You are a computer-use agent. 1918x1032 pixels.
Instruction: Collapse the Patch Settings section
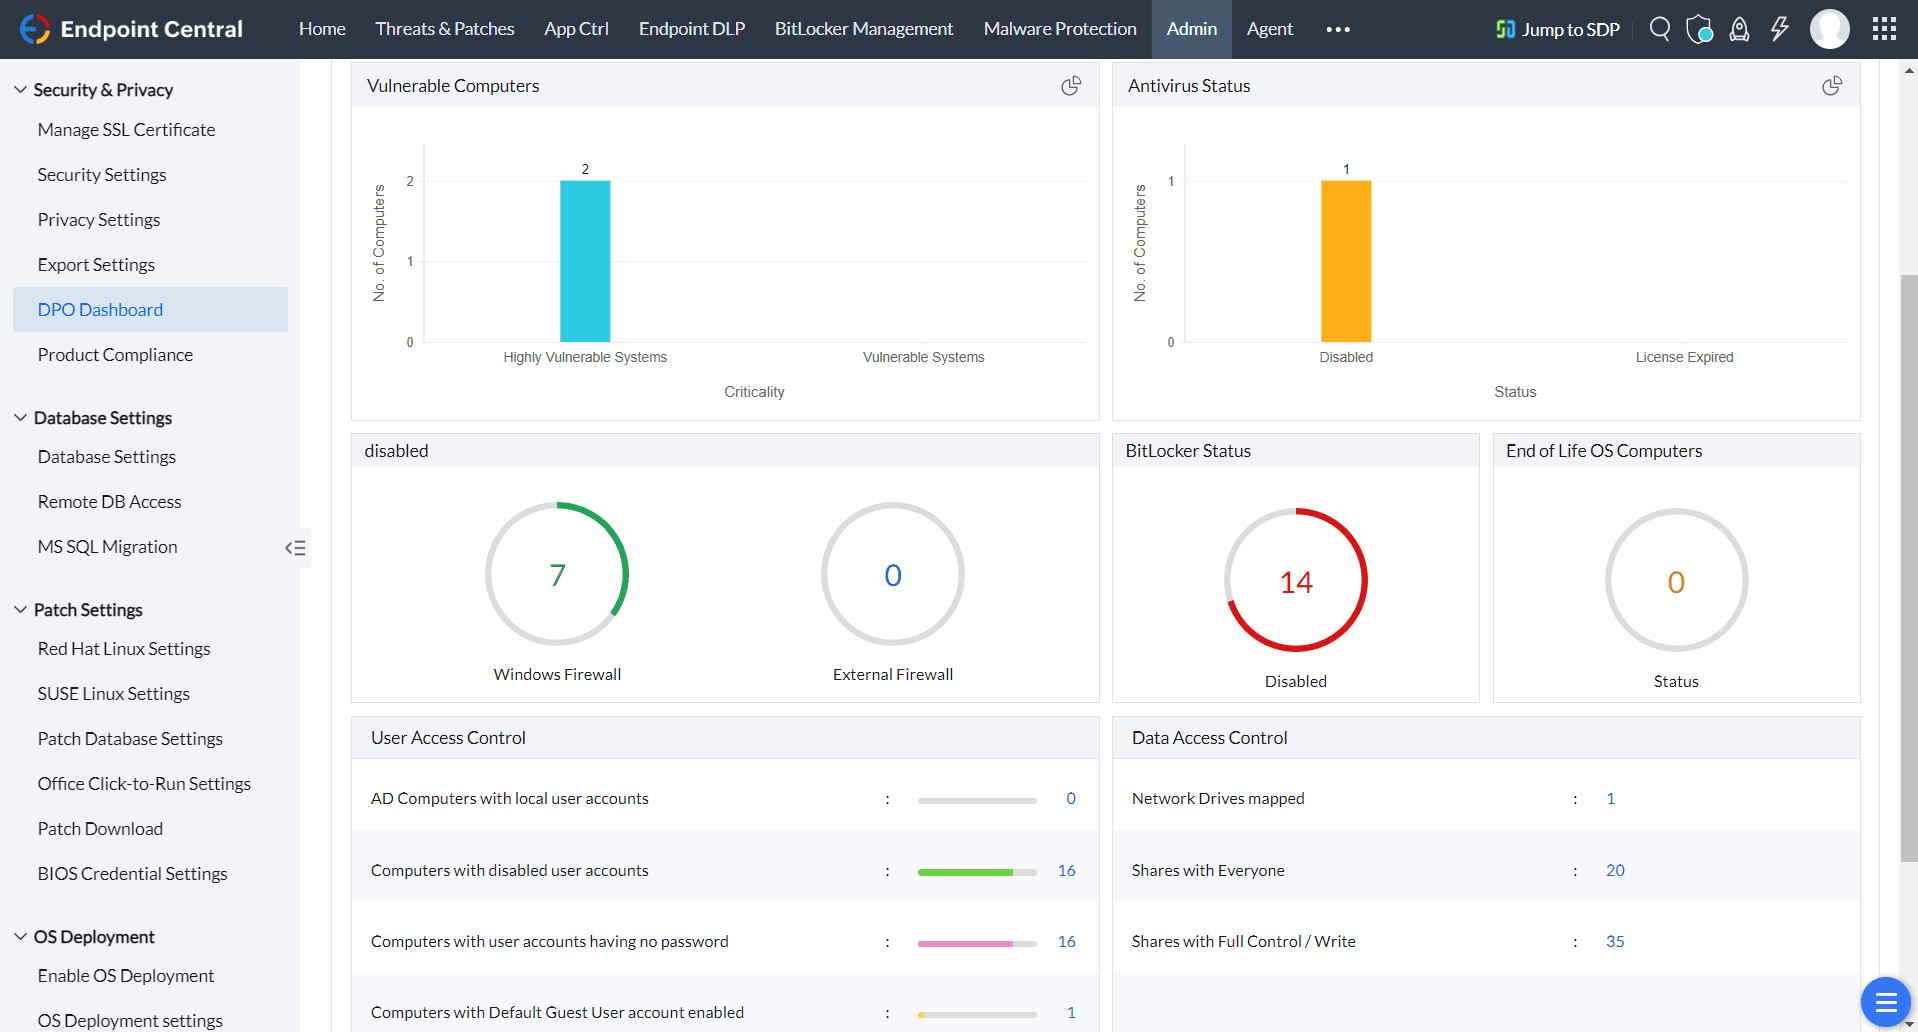19,609
